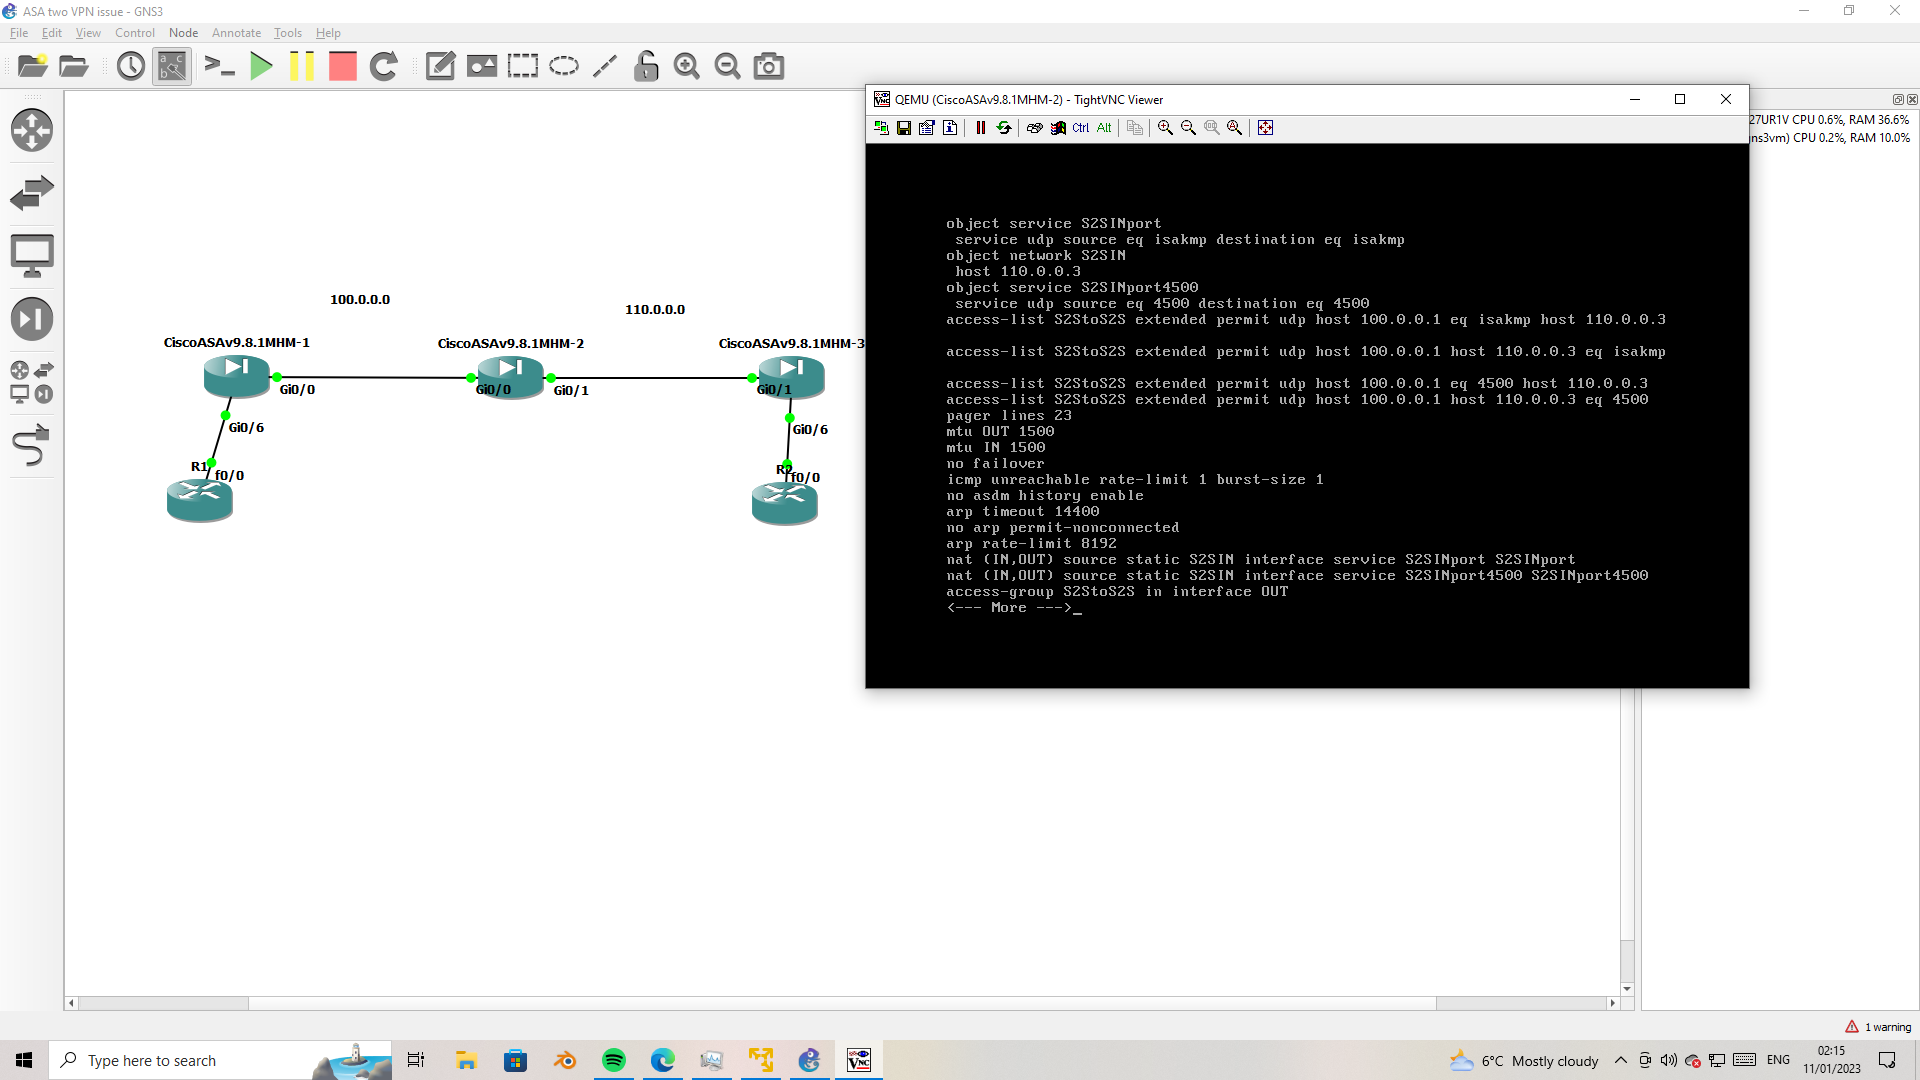Screen dimensions: 1920x1080
Task: Add a note annotation to the topology
Action: coord(440,66)
